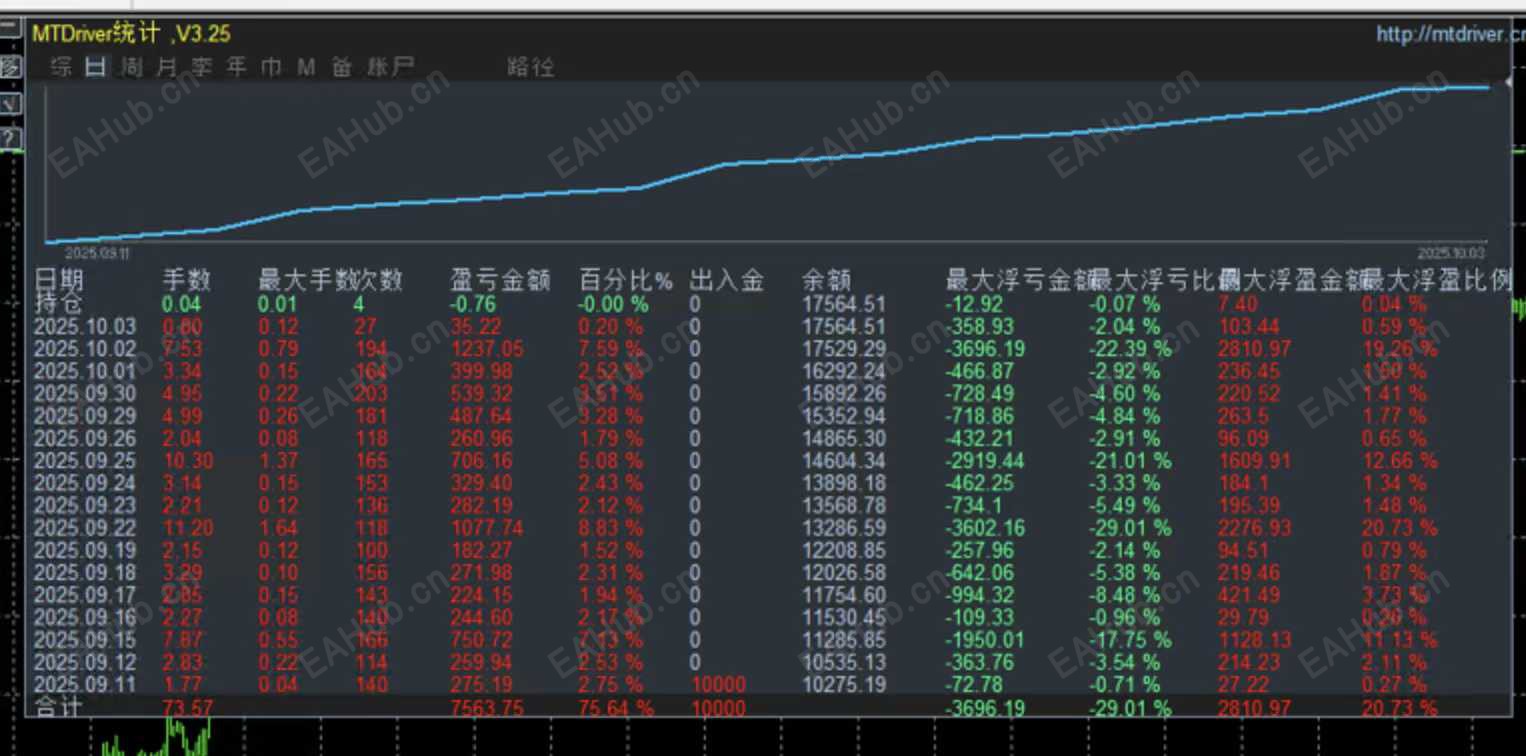Select the 2025.09.29 row date

click(x=85, y=416)
